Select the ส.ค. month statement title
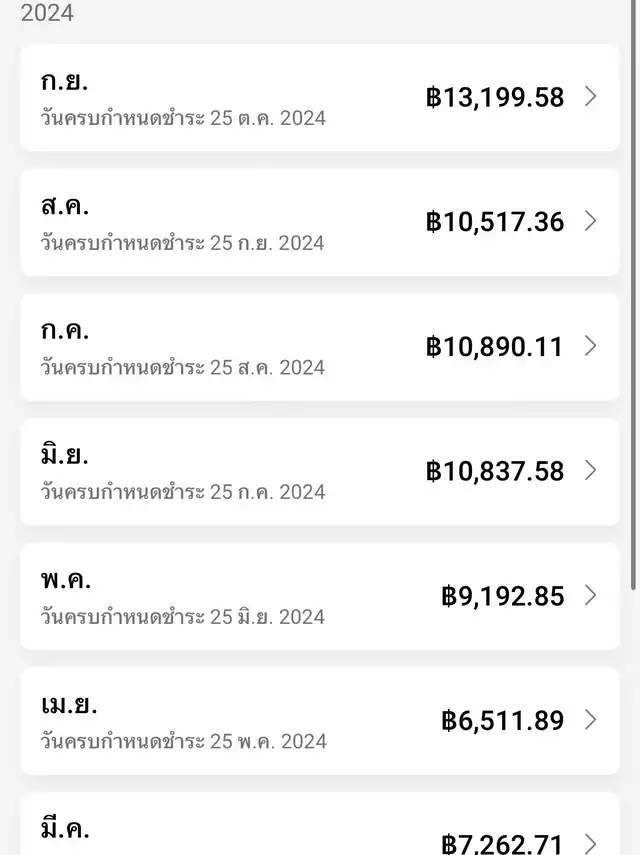This screenshot has height=855, width=640. (x=65, y=206)
